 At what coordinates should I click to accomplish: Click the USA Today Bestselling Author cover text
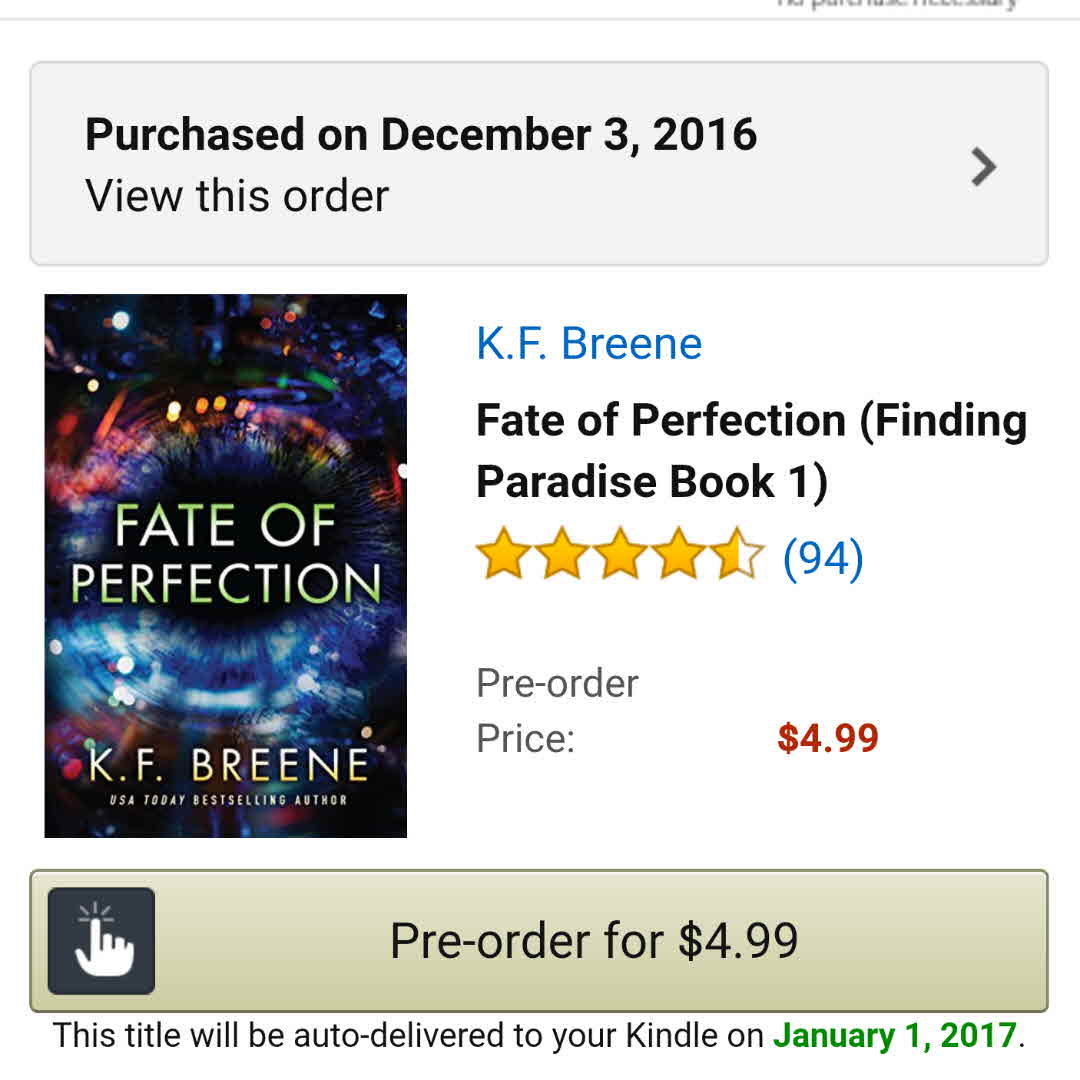[228, 800]
